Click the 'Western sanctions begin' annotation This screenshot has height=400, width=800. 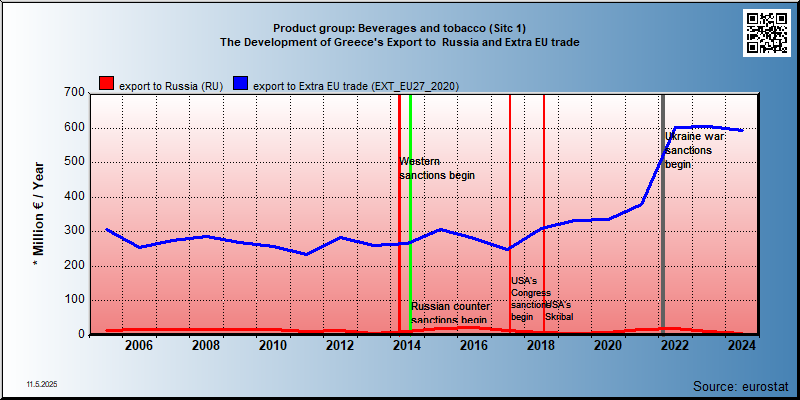[x=437, y=168]
